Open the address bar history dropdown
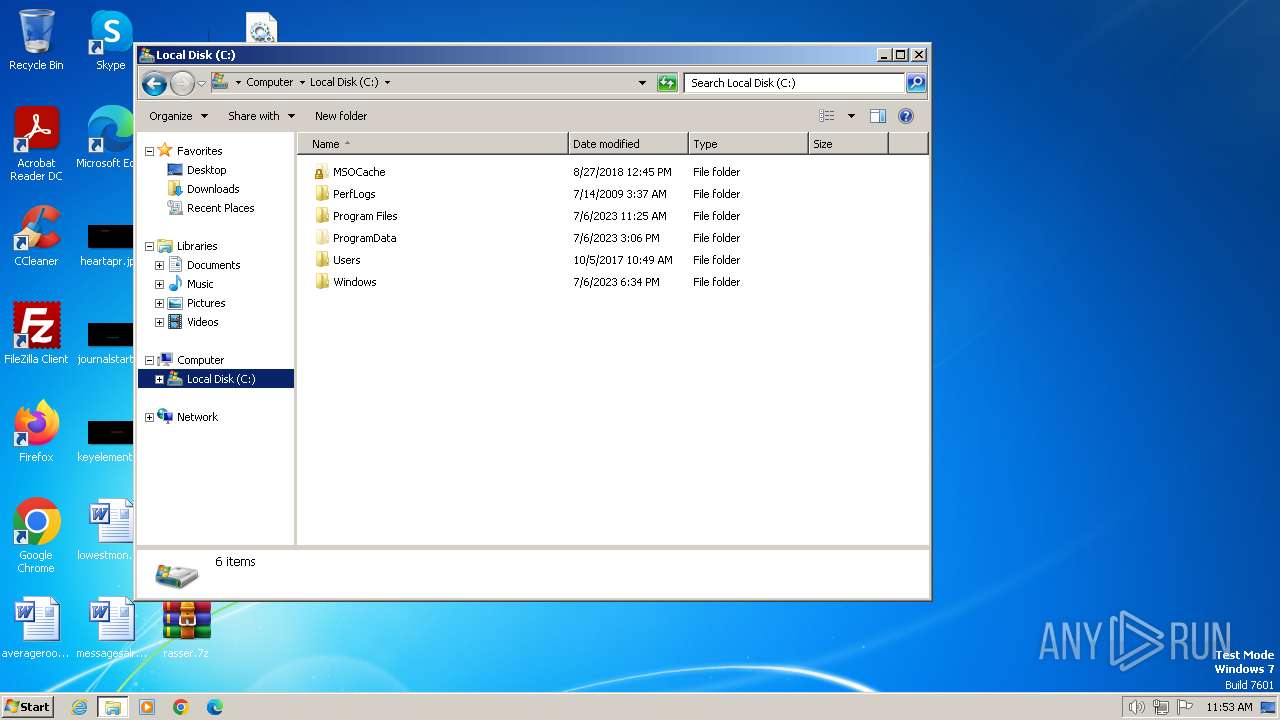 [x=642, y=83]
